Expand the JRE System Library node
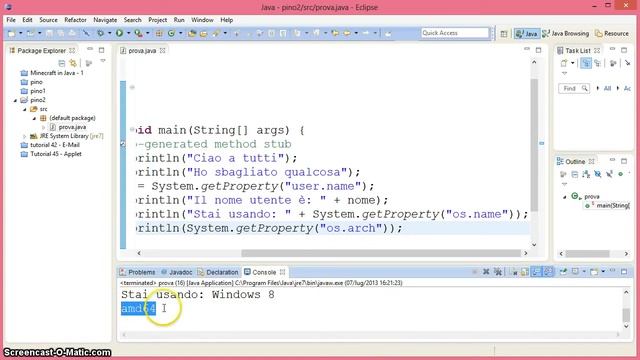This screenshot has height=360, width=640. pos(24,136)
